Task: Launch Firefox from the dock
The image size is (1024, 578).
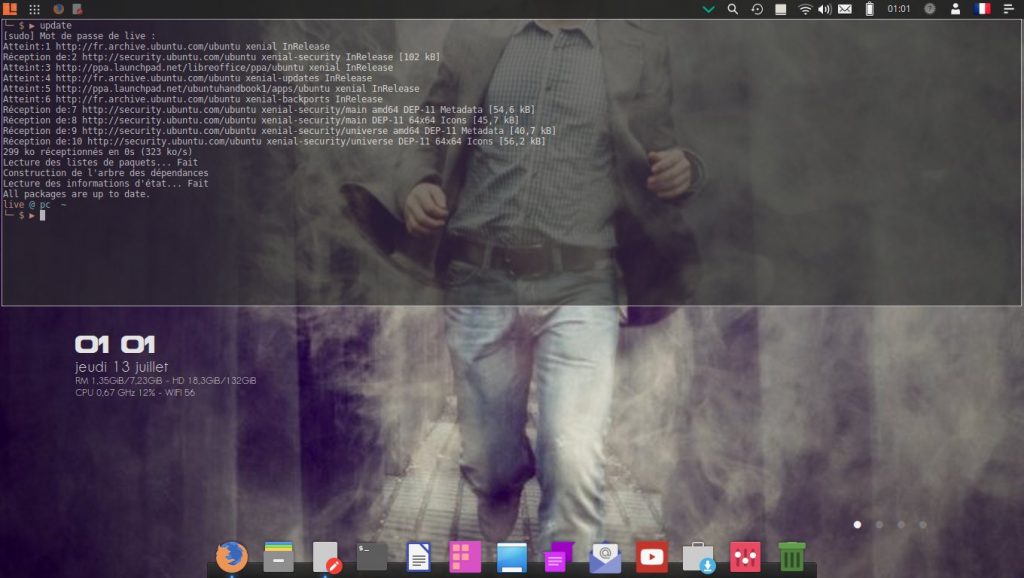Action: coord(232,555)
